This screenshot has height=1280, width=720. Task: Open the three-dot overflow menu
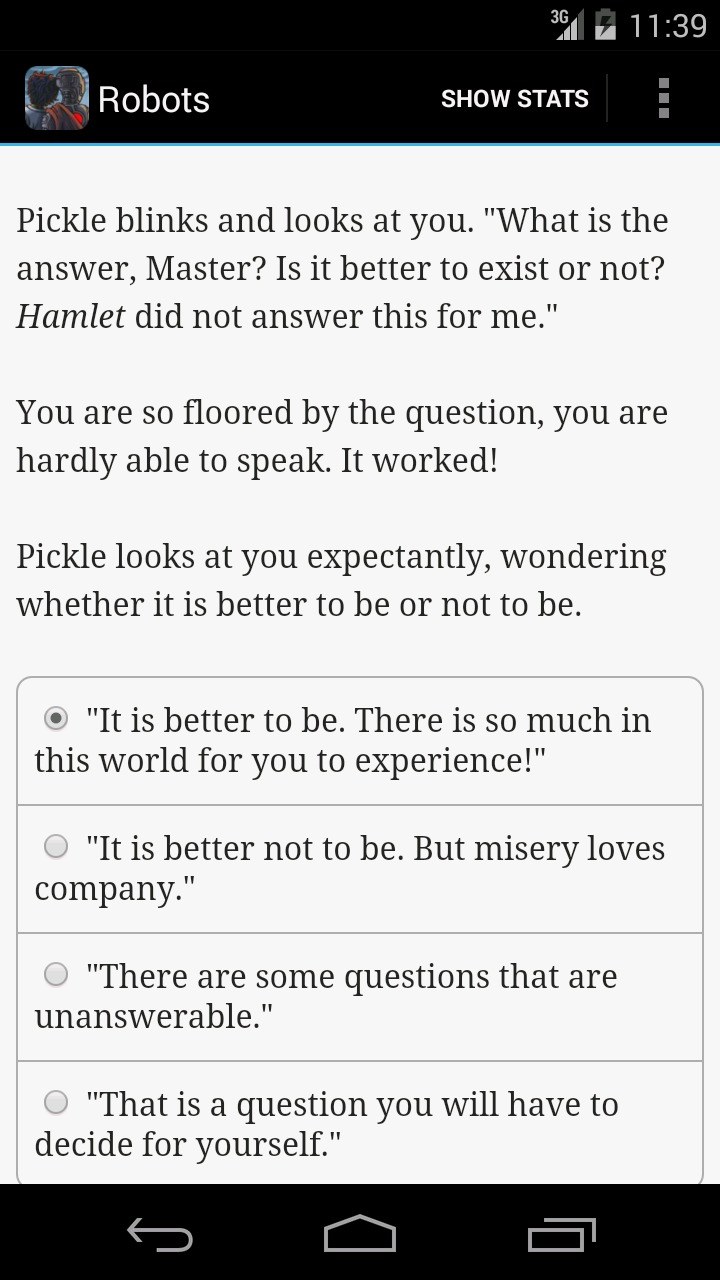coord(663,98)
